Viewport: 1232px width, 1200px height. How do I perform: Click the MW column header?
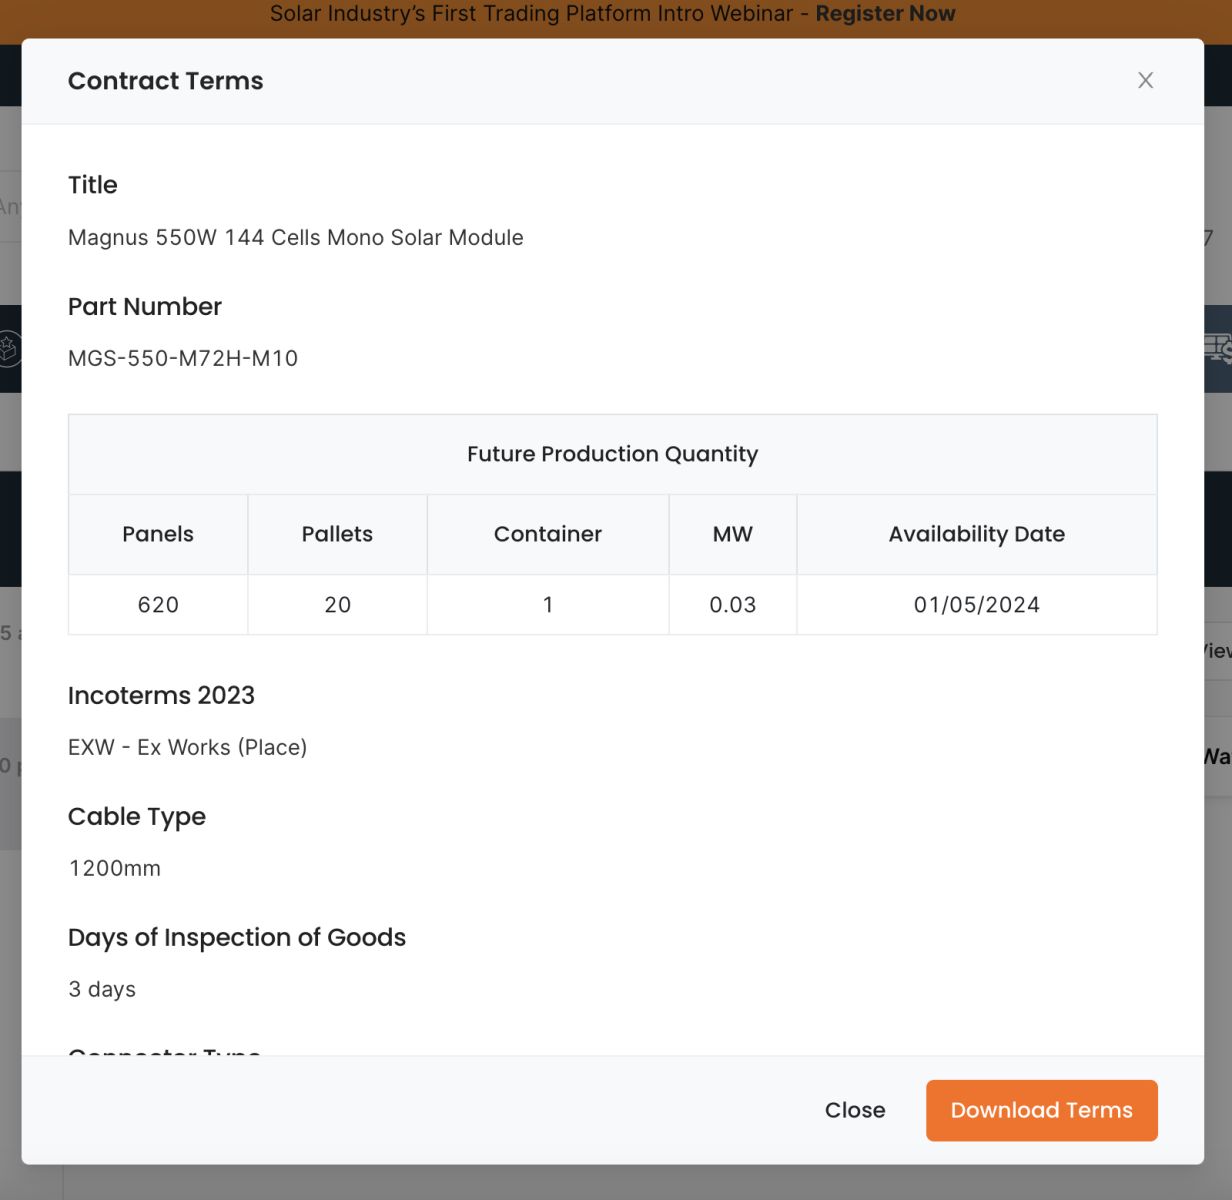(733, 534)
